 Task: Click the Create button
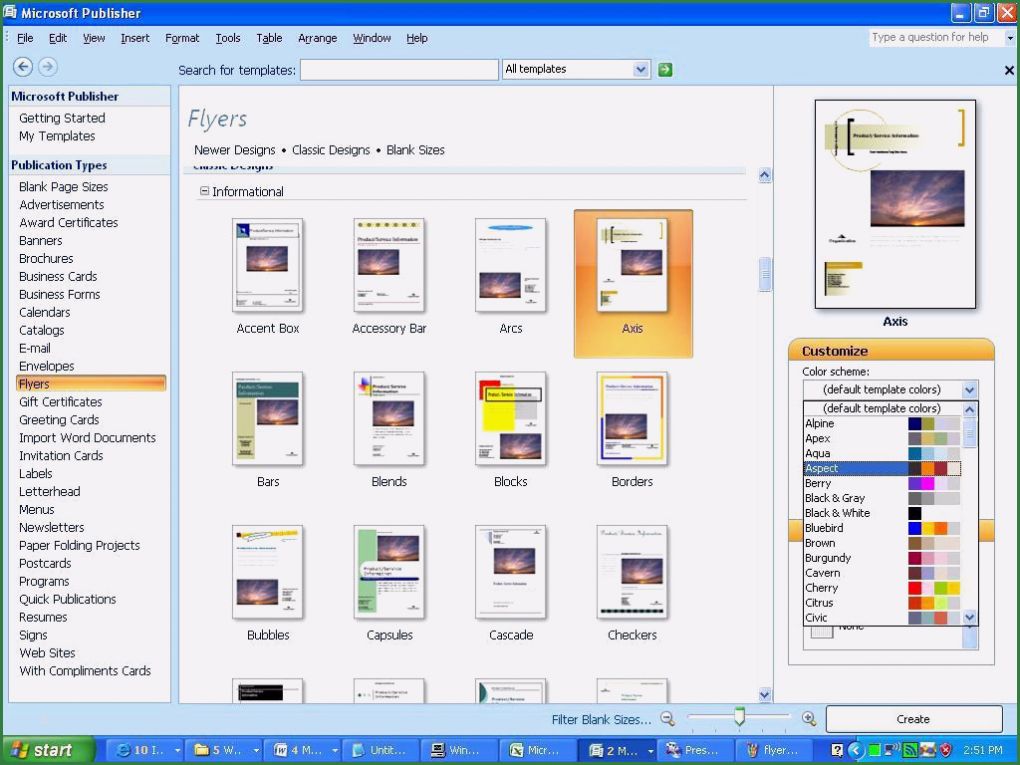tap(911, 718)
